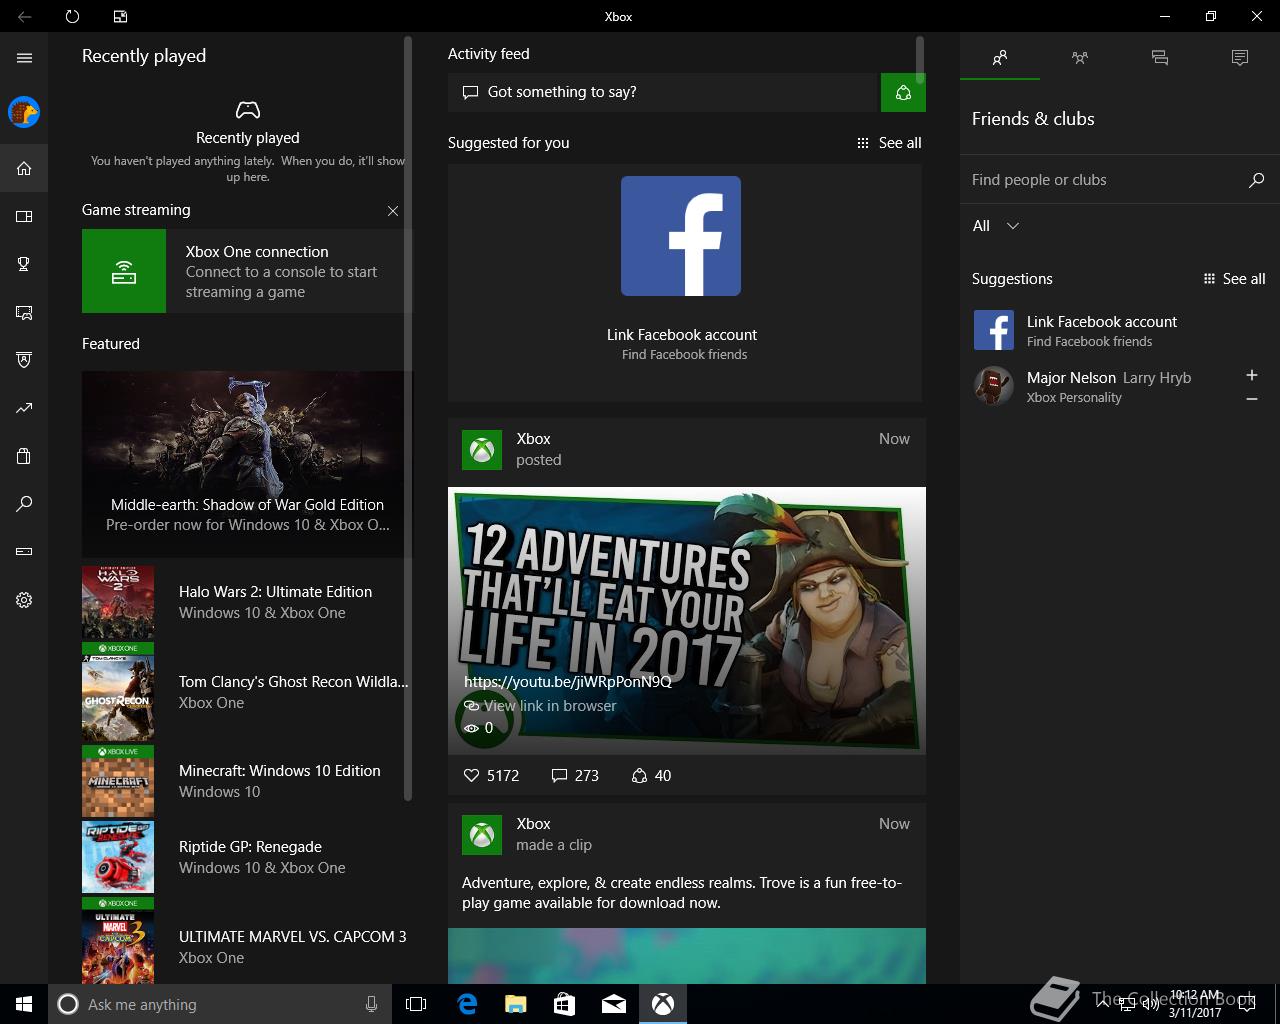The height and width of the screenshot is (1024, 1280).
Task: Open Halo Wars 2: Ultimate Edition
Action: click(245, 602)
